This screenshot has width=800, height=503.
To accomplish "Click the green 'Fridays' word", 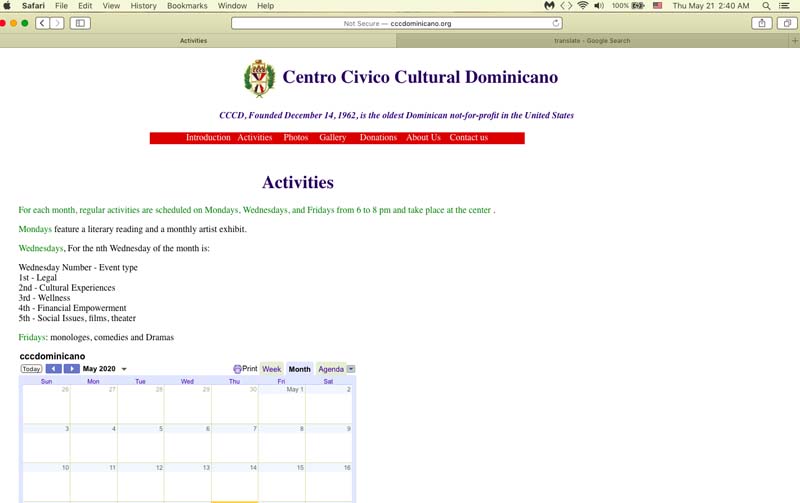I will click(33, 337).
